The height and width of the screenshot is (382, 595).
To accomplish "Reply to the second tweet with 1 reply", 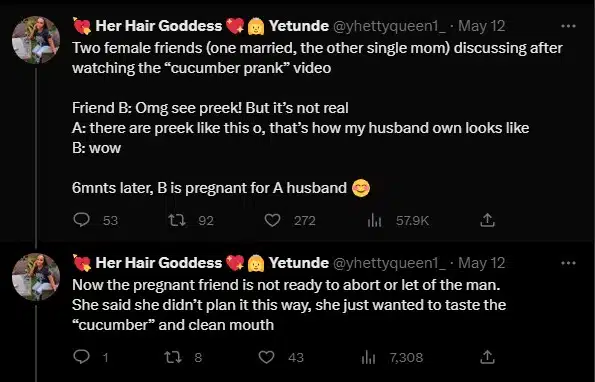I will click(81, 357).
